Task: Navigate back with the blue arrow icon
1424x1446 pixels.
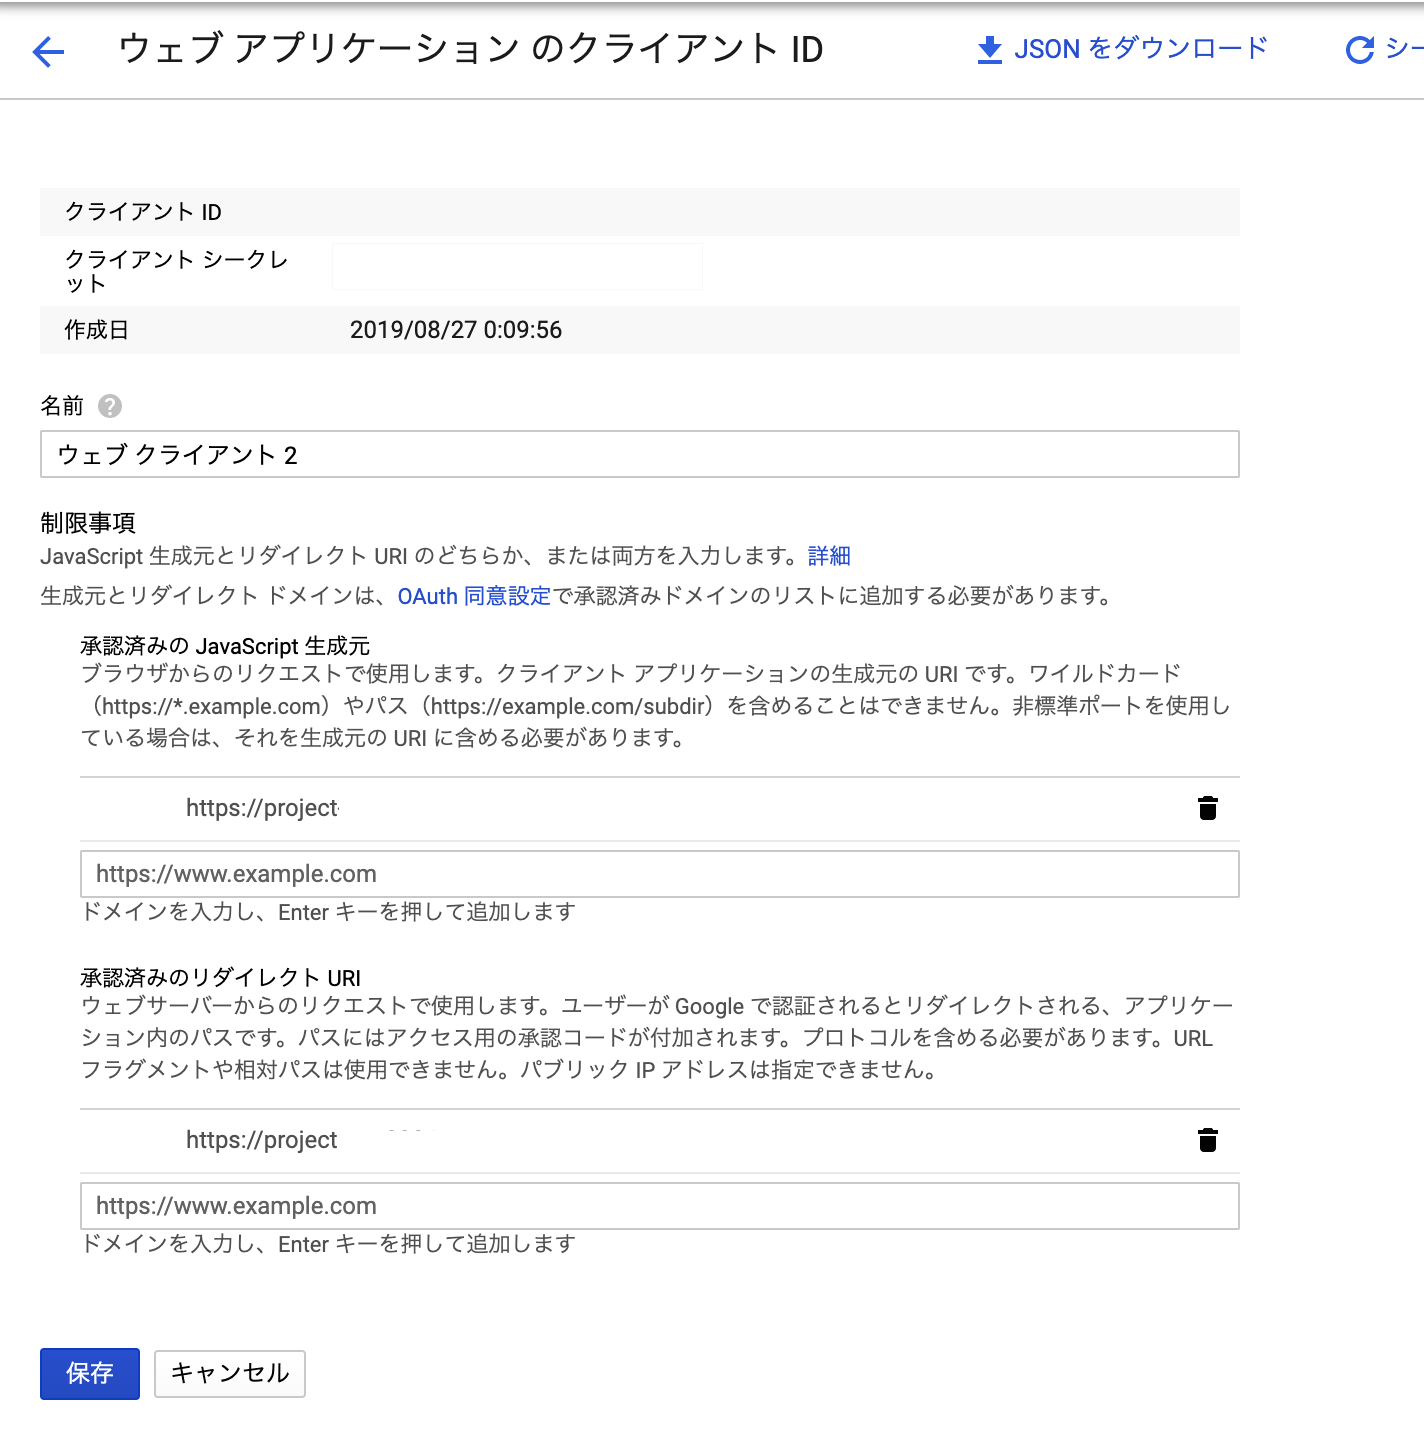Action: click(47, 52)
